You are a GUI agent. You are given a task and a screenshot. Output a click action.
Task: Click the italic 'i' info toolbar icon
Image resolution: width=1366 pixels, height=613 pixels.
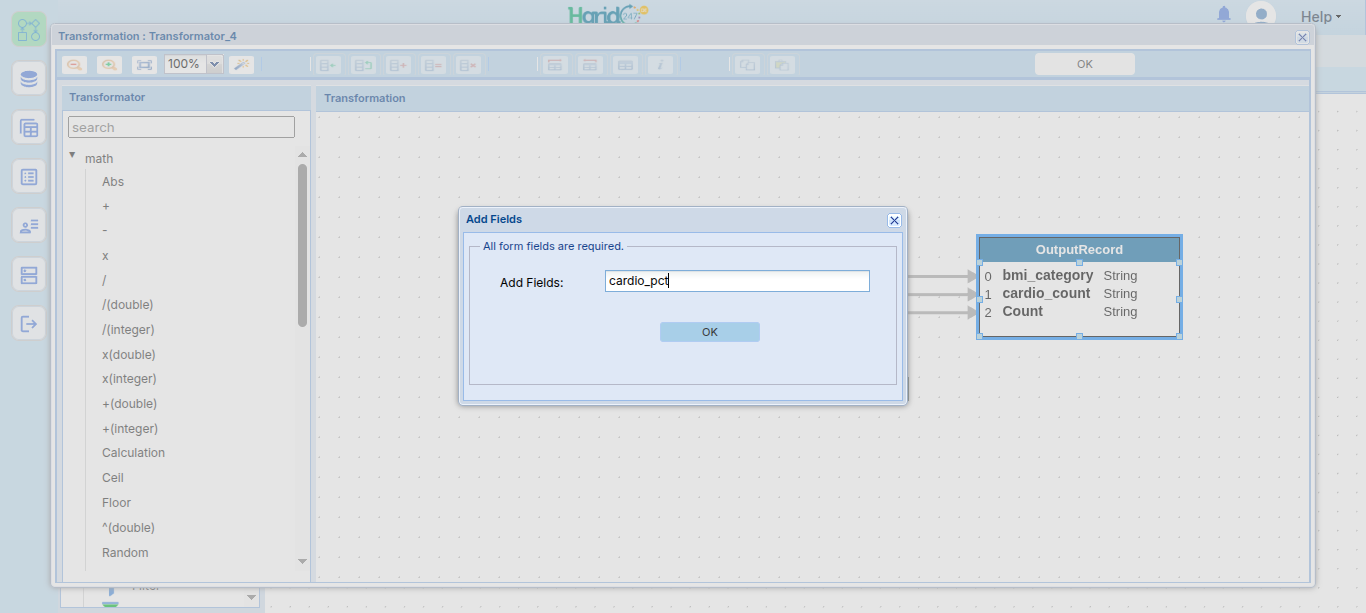[x=659, y=64]
